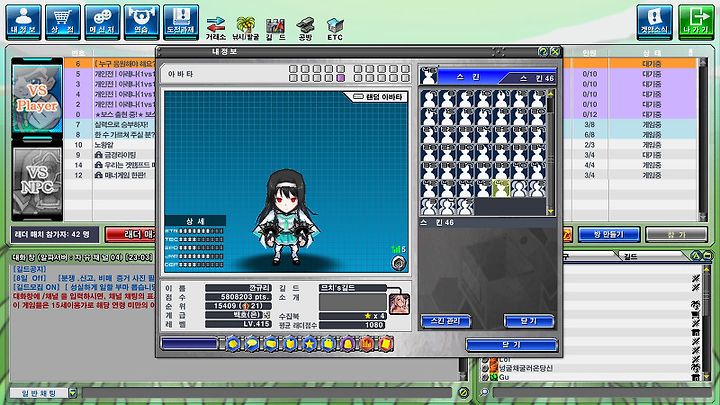The width and height of the screenshot is (720, 405).
Task: Click the round icon right of chat input
Action: [464, 393]
